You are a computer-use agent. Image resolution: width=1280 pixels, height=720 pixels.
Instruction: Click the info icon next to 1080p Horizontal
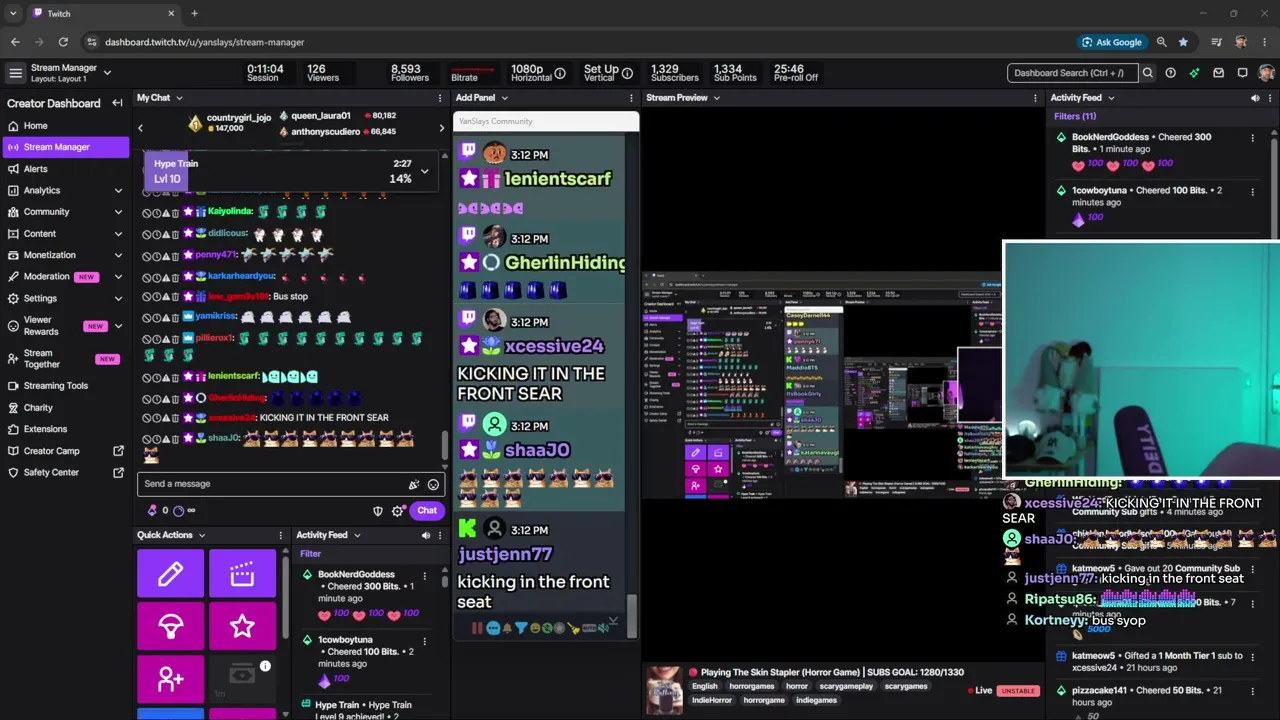pos(560,73)
